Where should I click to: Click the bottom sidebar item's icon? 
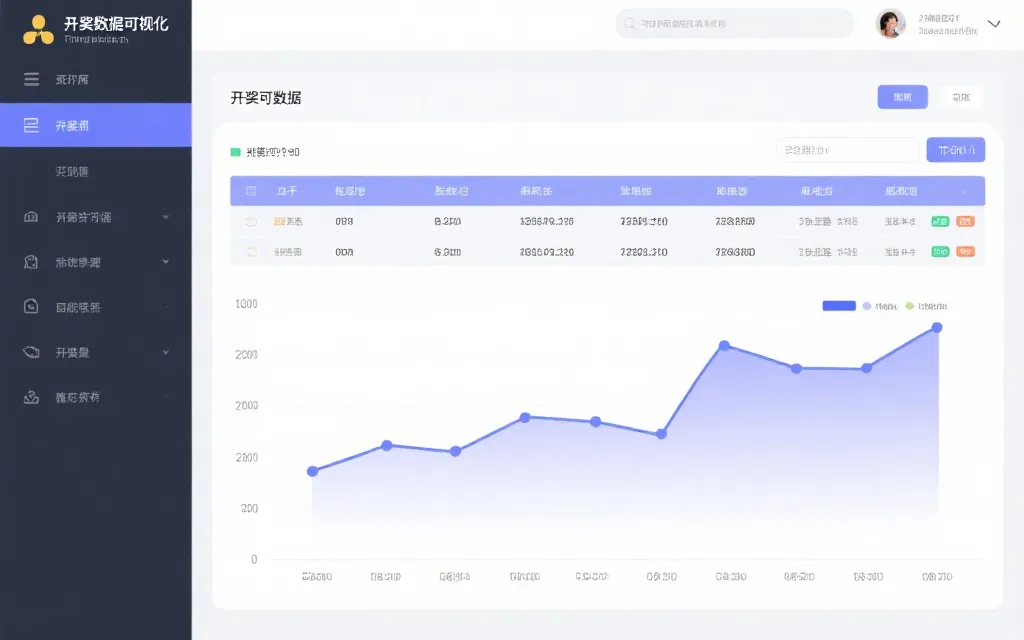pyautogui.click(x=32, y=398)
